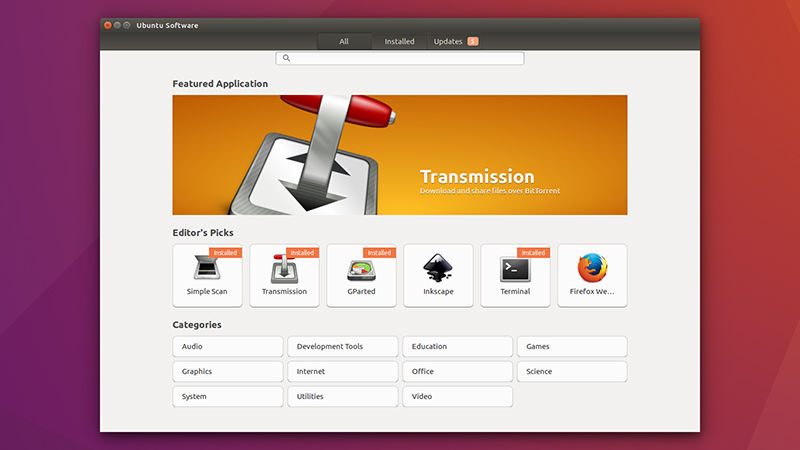The image size is (800, 450).
Task: Click inside the search input field
Action: tap(405, 59)
